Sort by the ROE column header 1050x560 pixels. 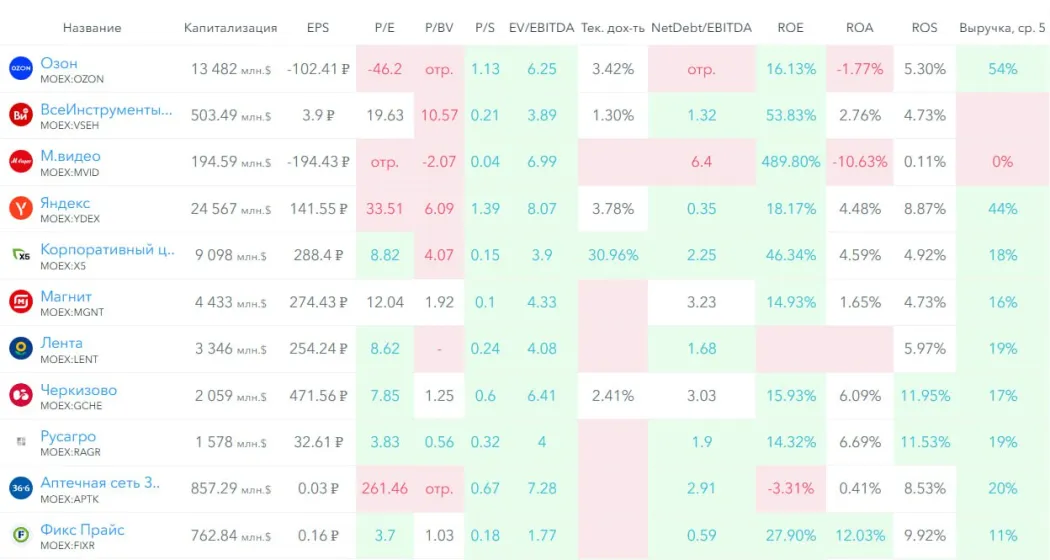pos(790,28)
